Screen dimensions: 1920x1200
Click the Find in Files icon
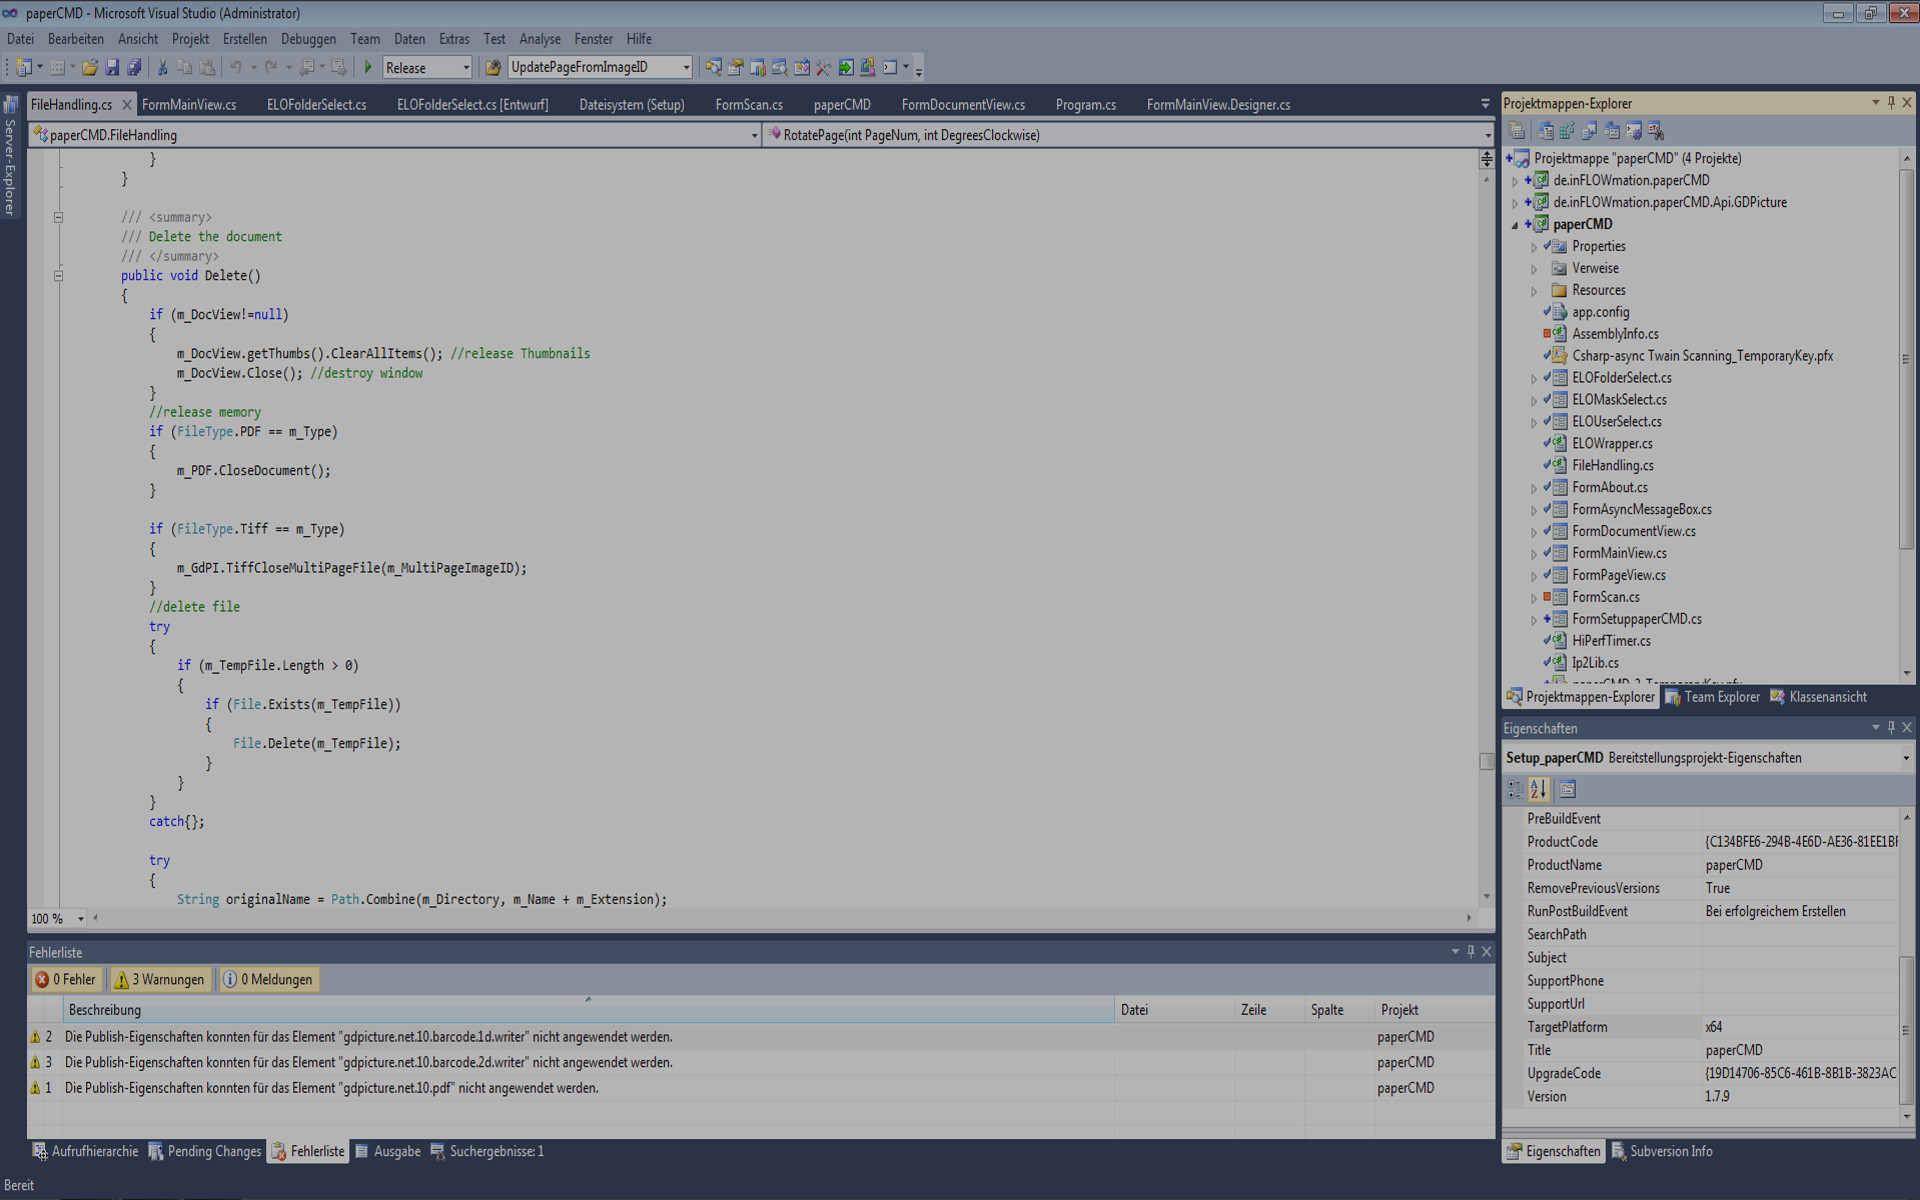[492, 67]
